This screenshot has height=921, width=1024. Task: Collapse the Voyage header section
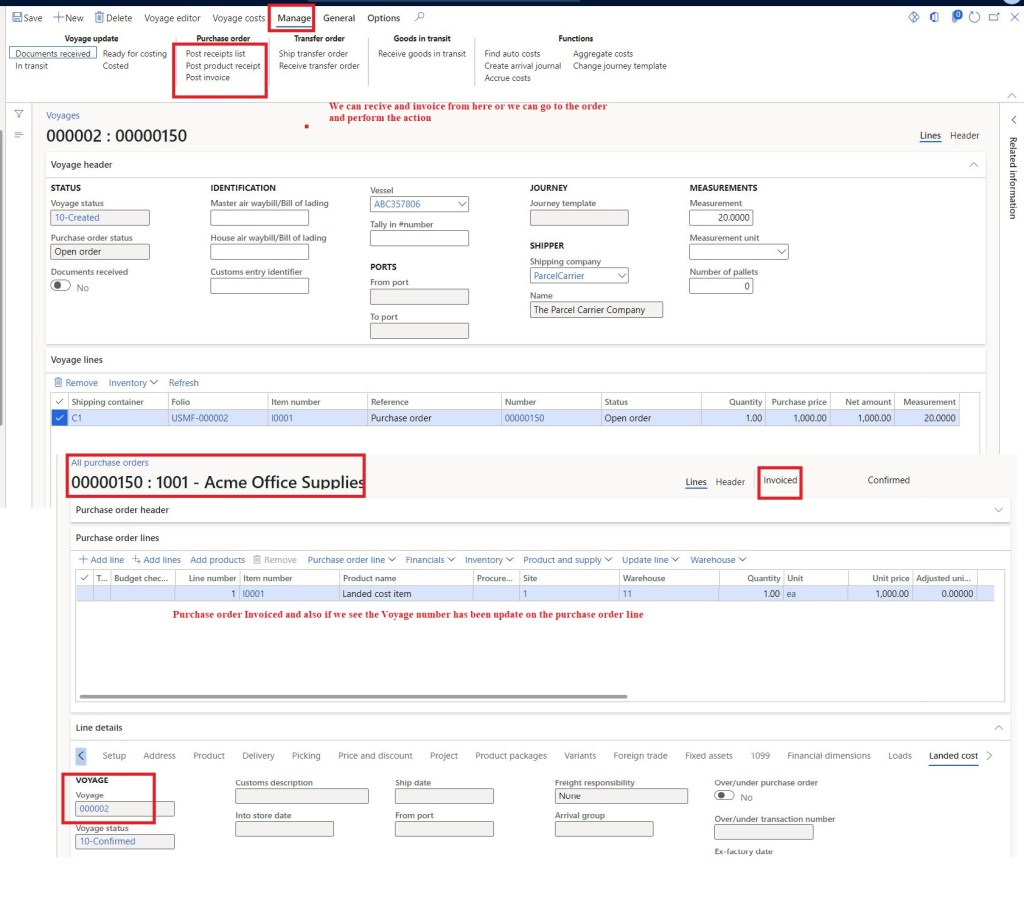[973, 164]
